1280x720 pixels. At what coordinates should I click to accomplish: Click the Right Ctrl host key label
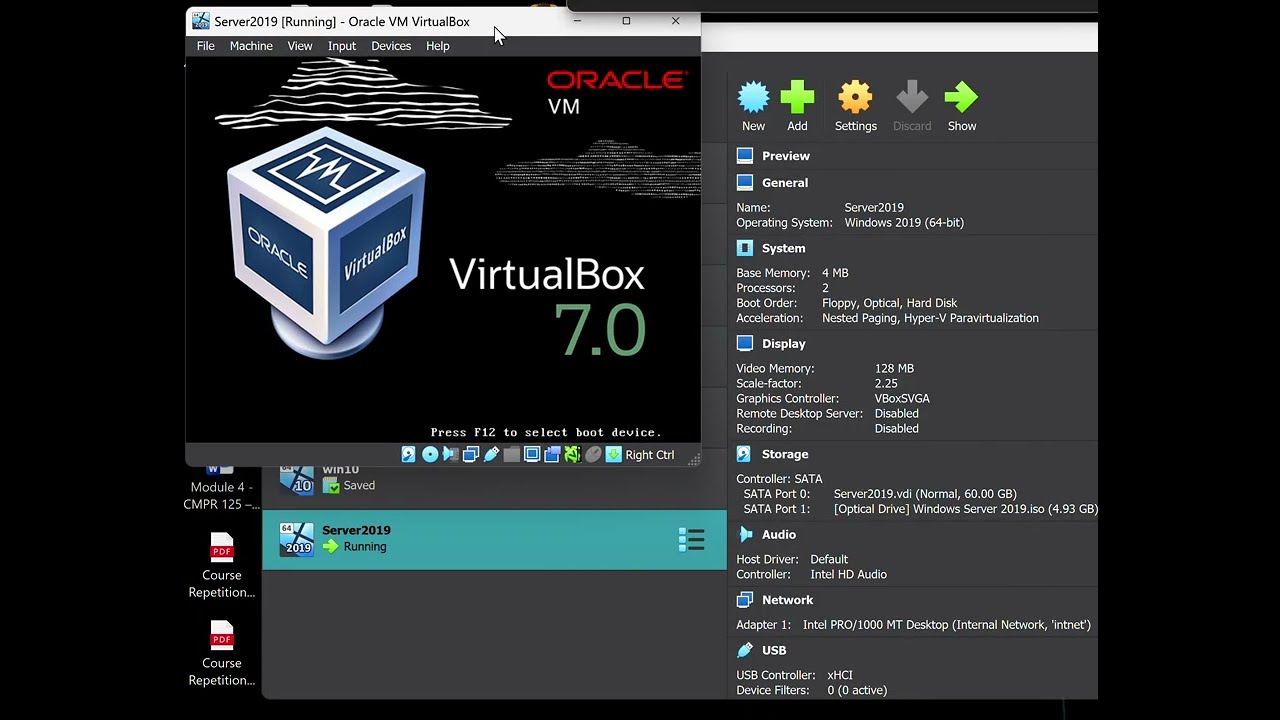tap(650, 455)
